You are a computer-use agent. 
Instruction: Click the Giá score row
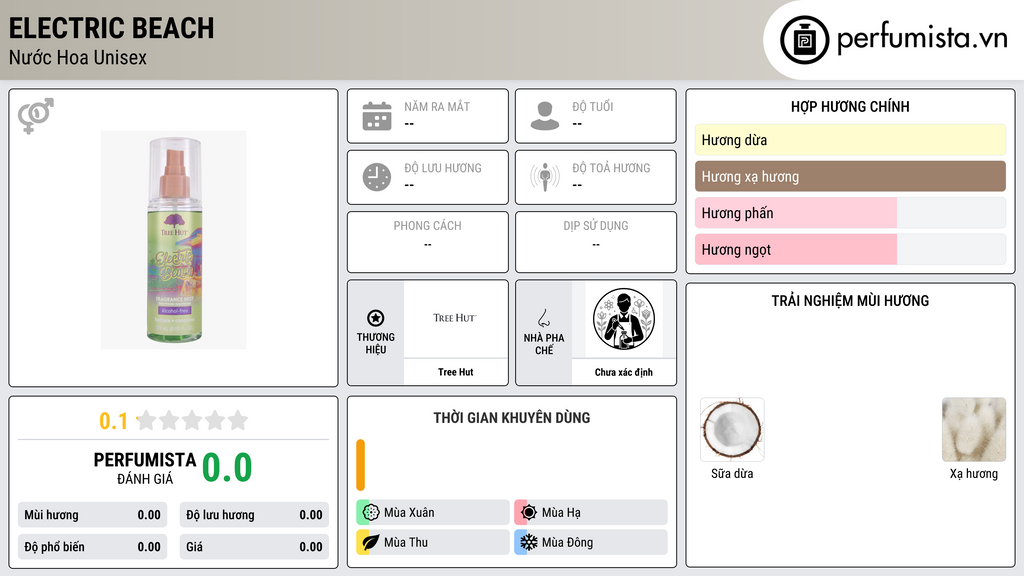pyautogui.click(x=254, y=547)
